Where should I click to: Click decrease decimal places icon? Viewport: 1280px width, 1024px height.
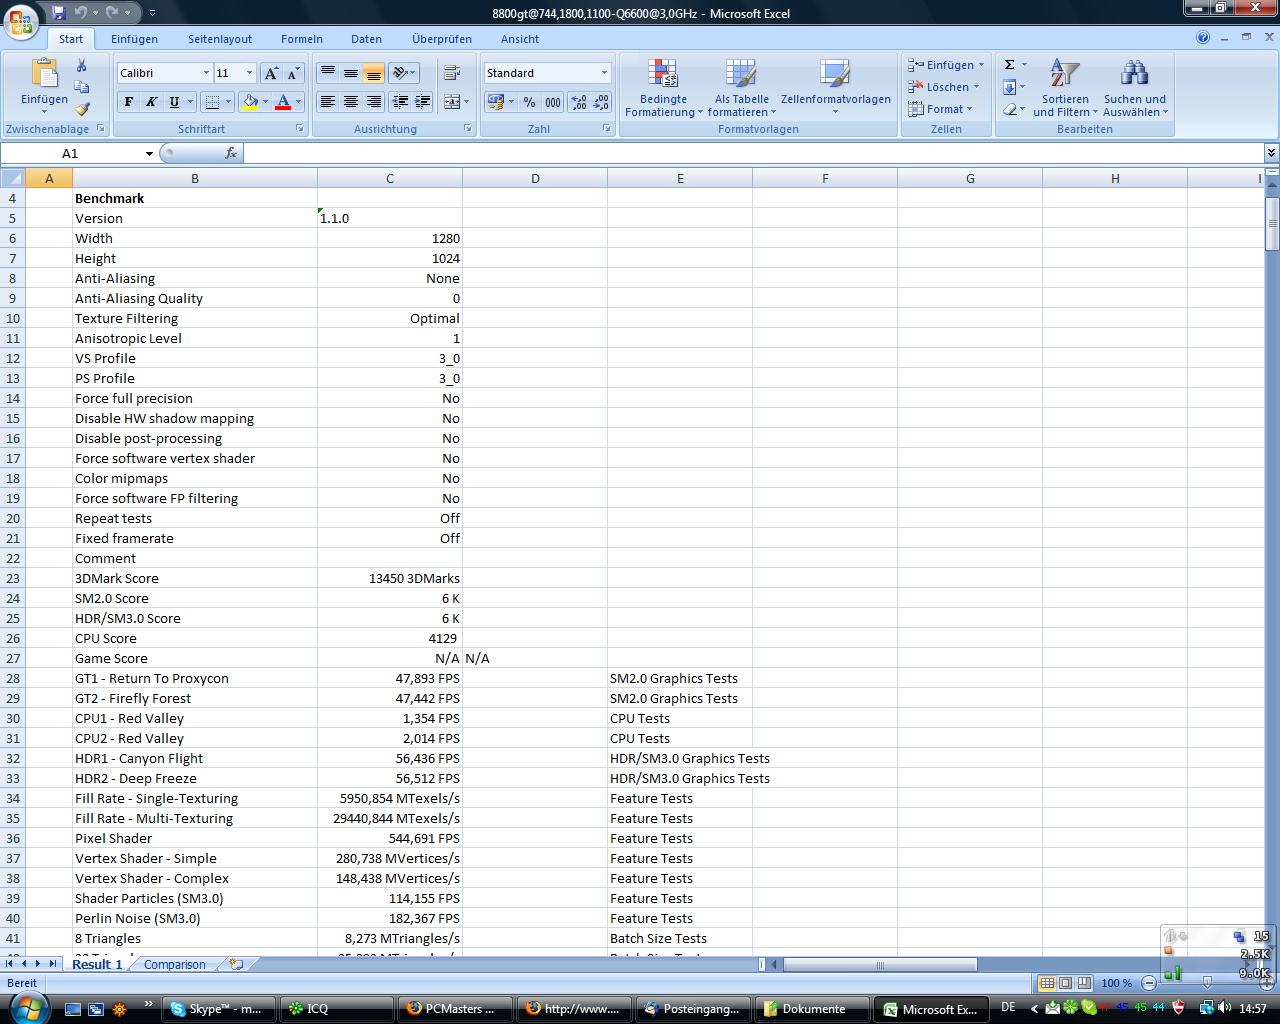[601, 102]
